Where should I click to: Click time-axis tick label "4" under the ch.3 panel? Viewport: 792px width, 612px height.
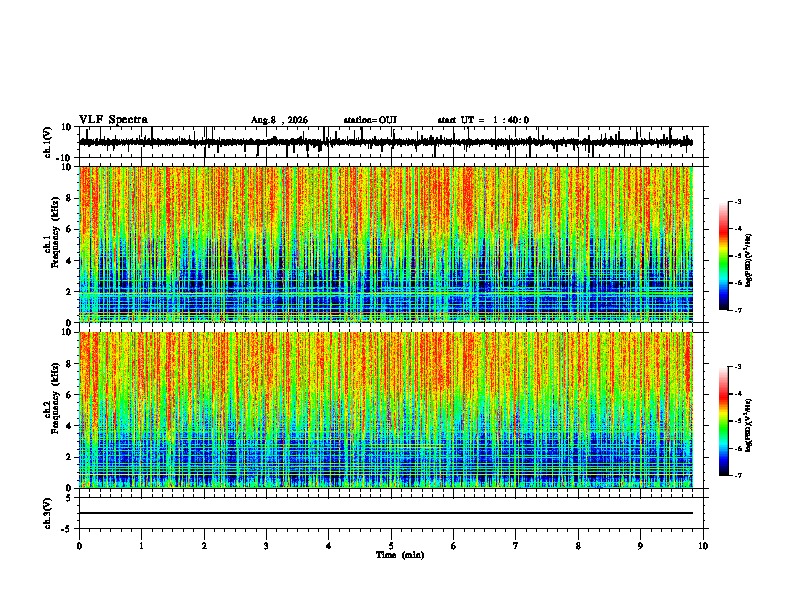(x=329, y=546)
